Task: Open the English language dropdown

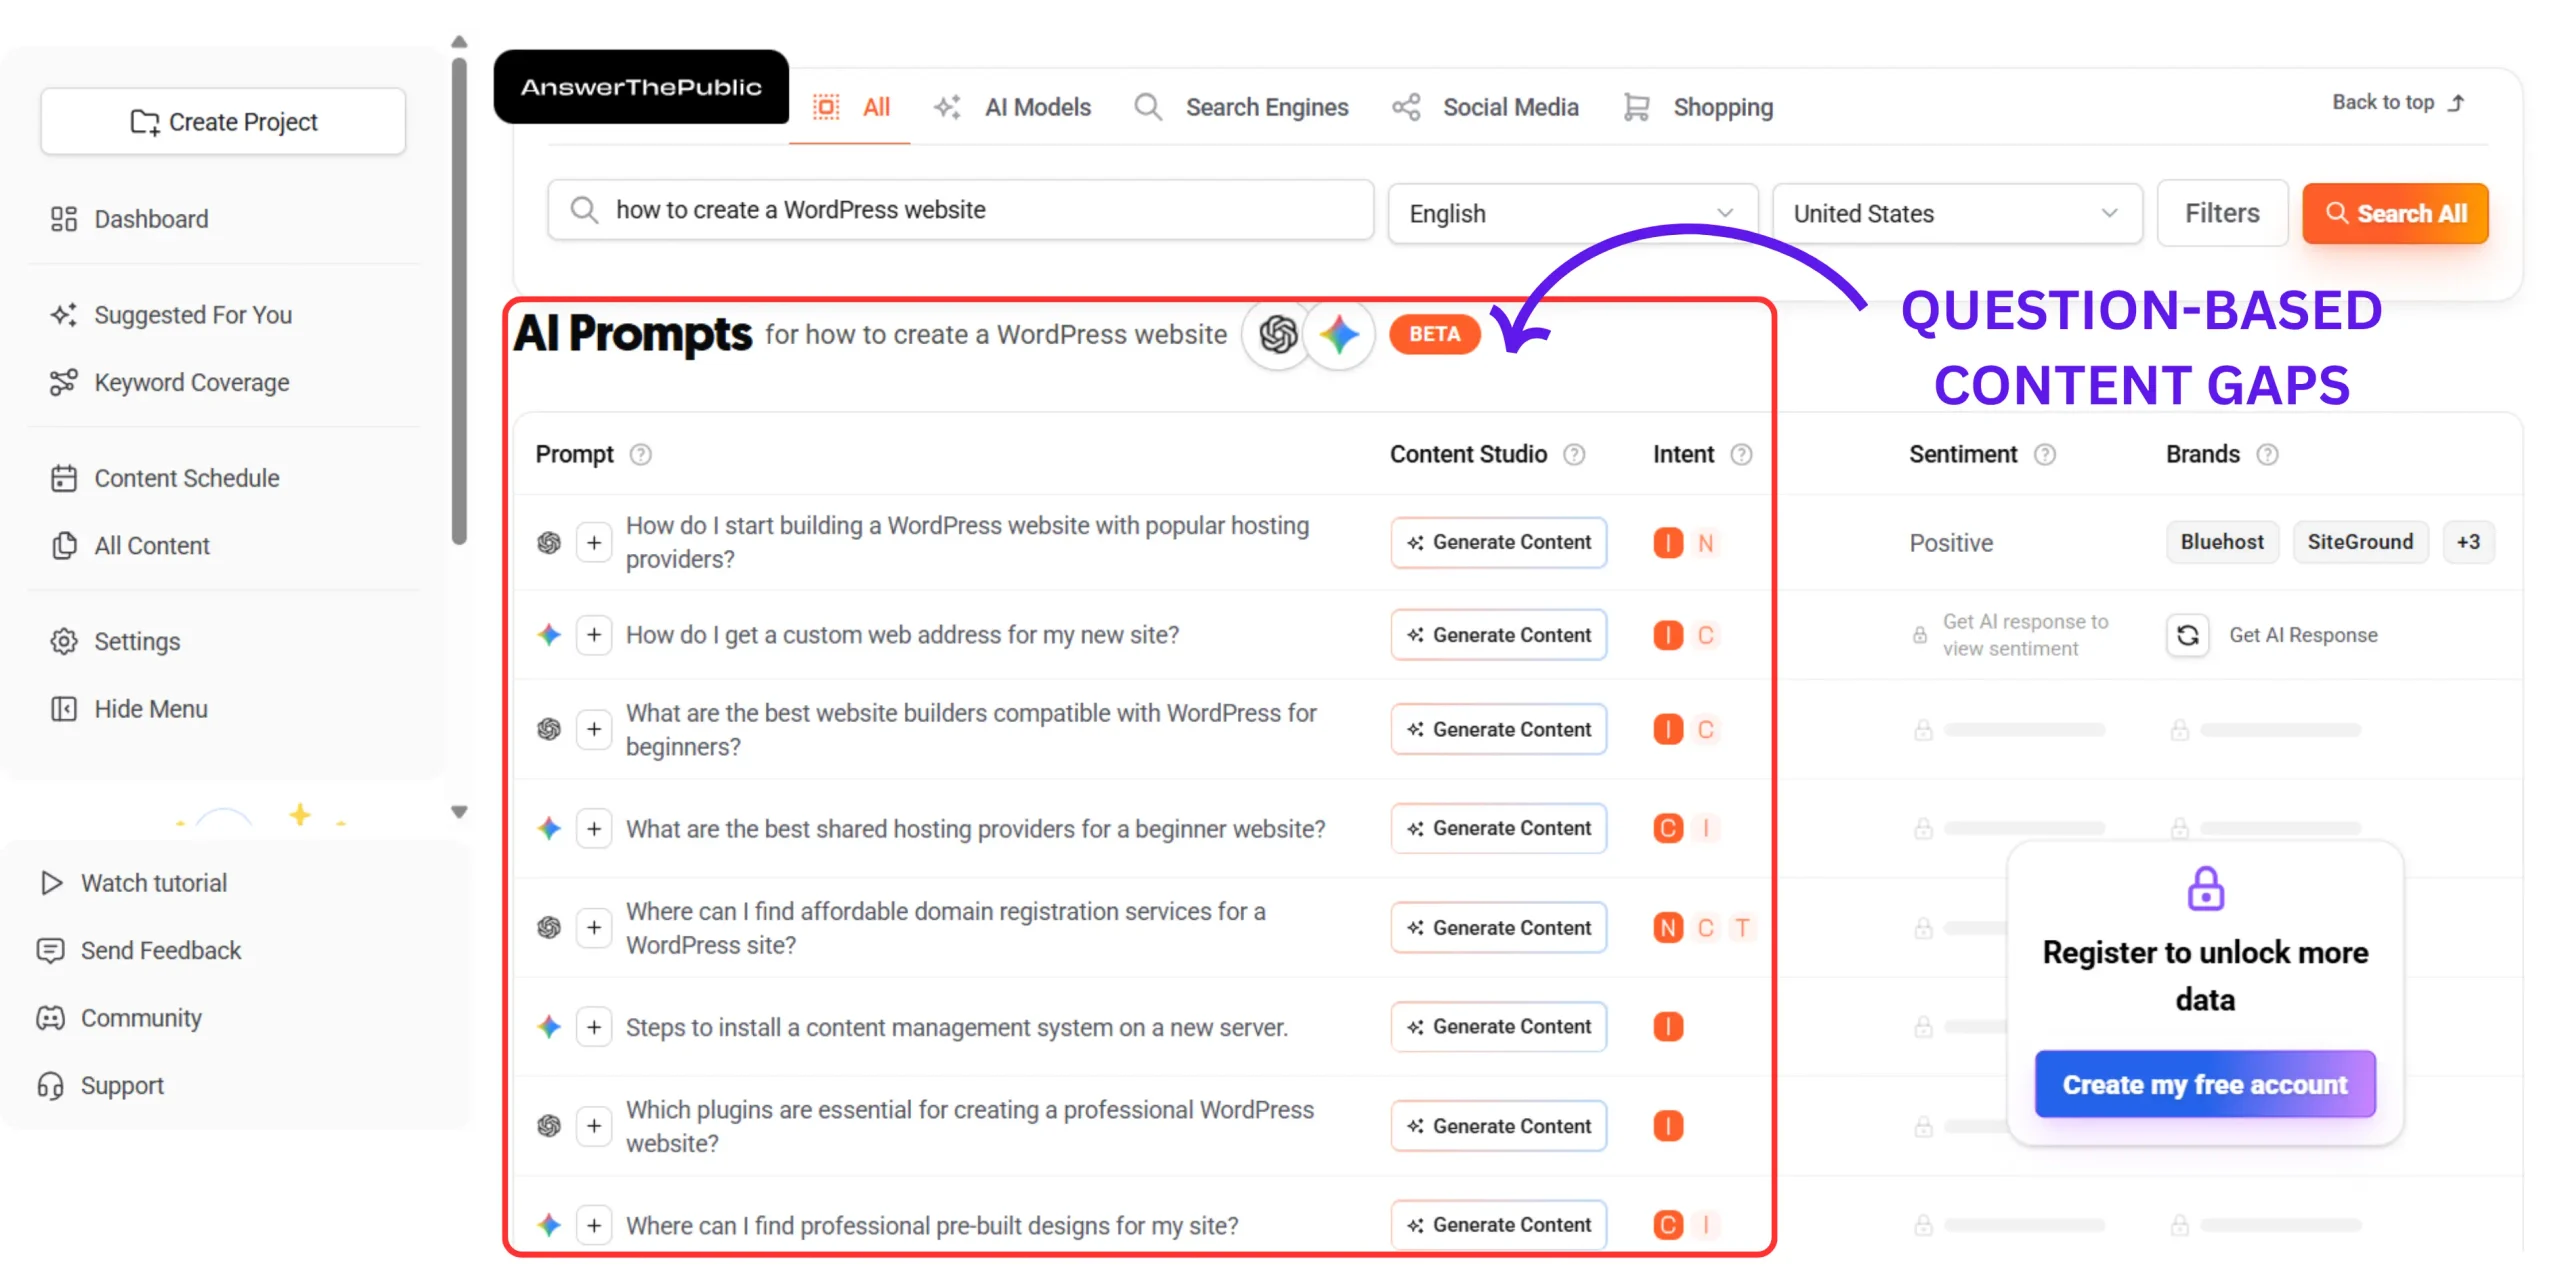Action: pos(1572,213)
